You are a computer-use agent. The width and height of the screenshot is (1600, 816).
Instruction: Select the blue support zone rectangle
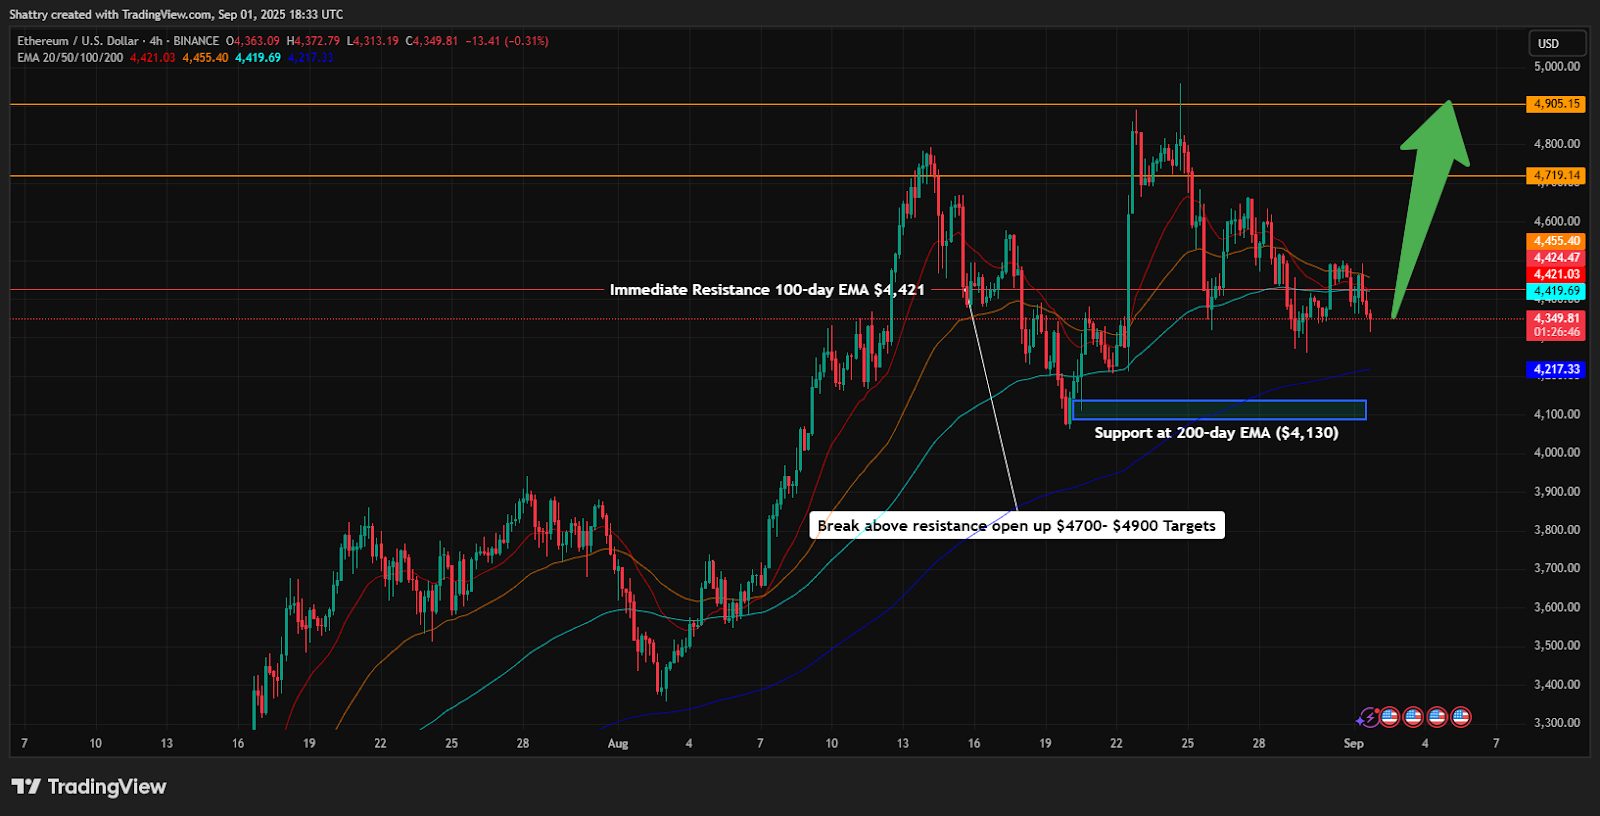[1218, 409]
